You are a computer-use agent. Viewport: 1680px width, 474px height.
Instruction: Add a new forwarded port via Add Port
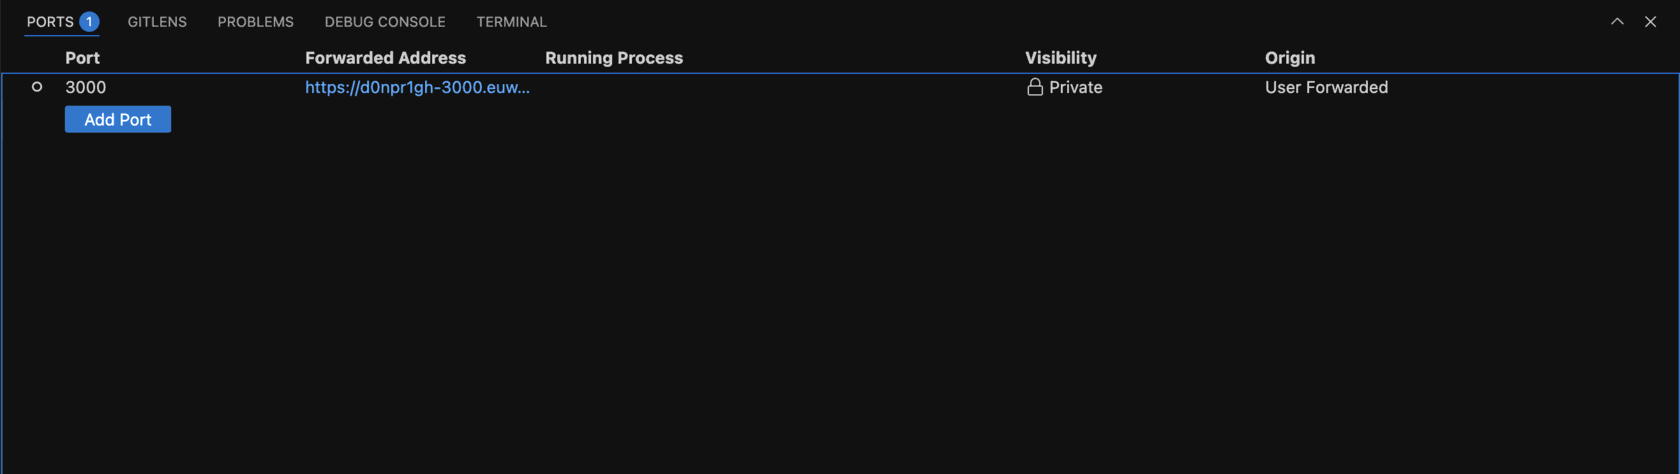click(x=118, y=119)
